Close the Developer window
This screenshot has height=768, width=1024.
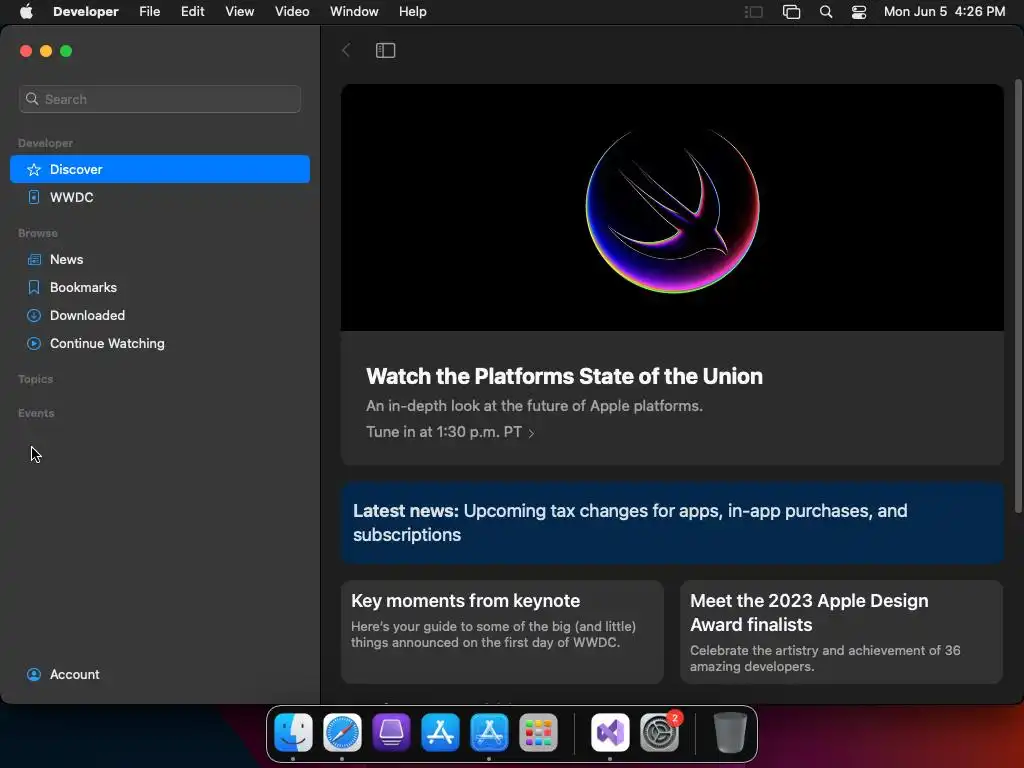(26, 51)
